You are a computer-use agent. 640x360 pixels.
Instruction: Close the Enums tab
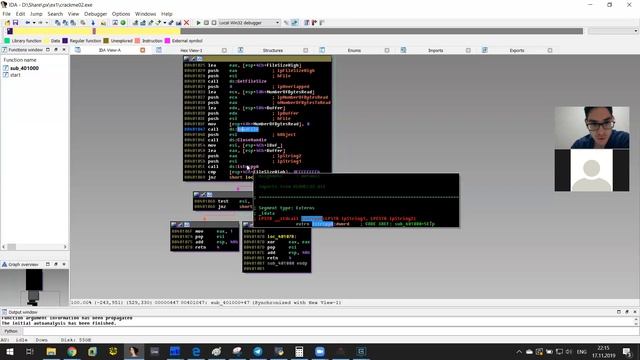pos(387,50)
